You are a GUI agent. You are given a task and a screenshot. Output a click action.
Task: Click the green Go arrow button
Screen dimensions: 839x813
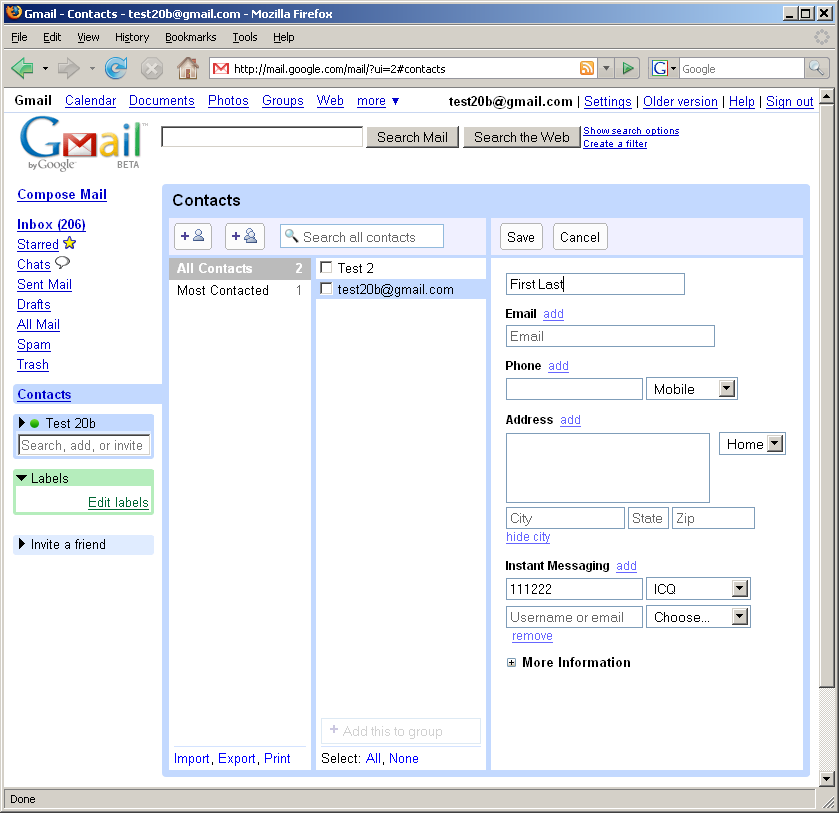tap(627, 69)
